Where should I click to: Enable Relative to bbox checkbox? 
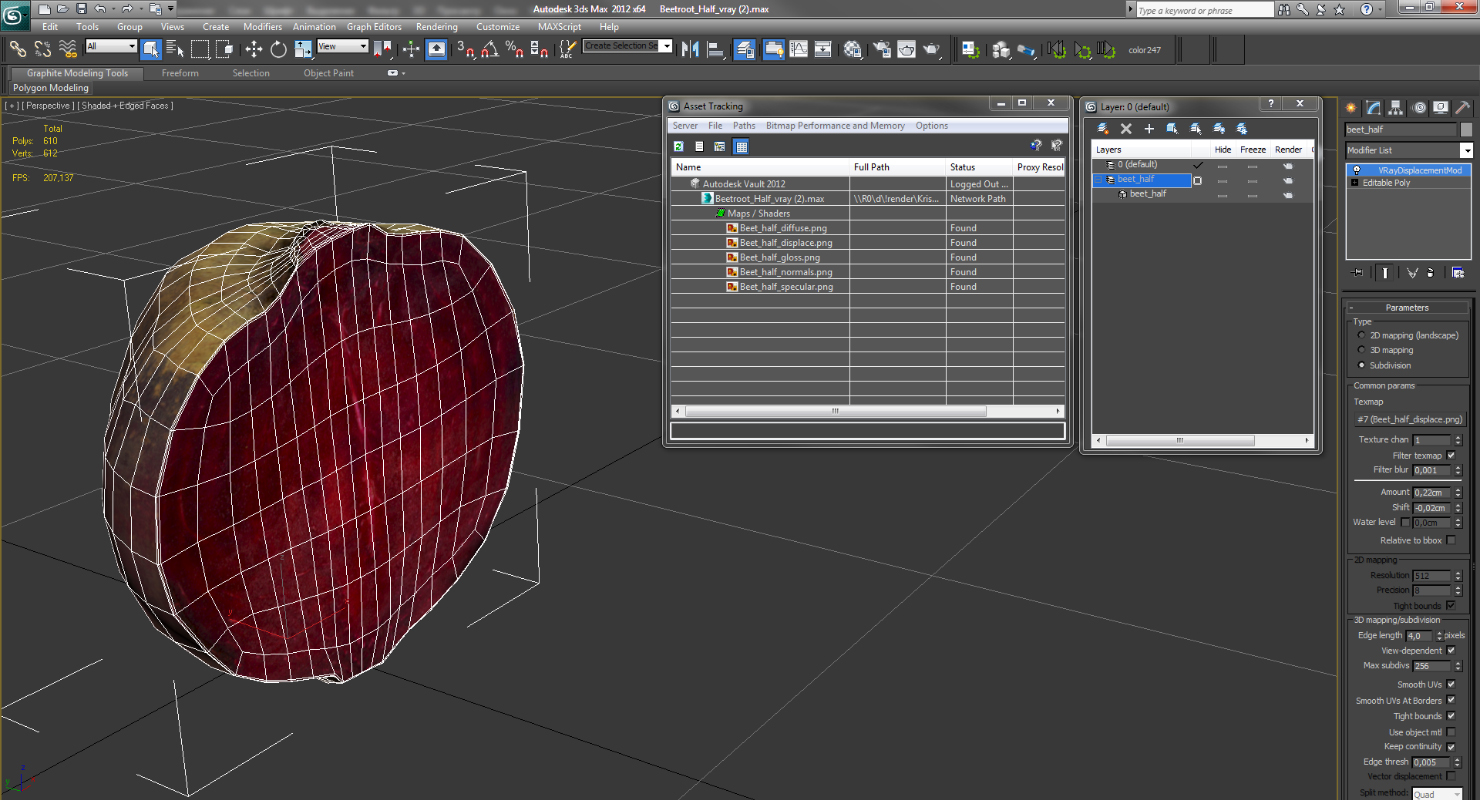tap(1451, 540)
